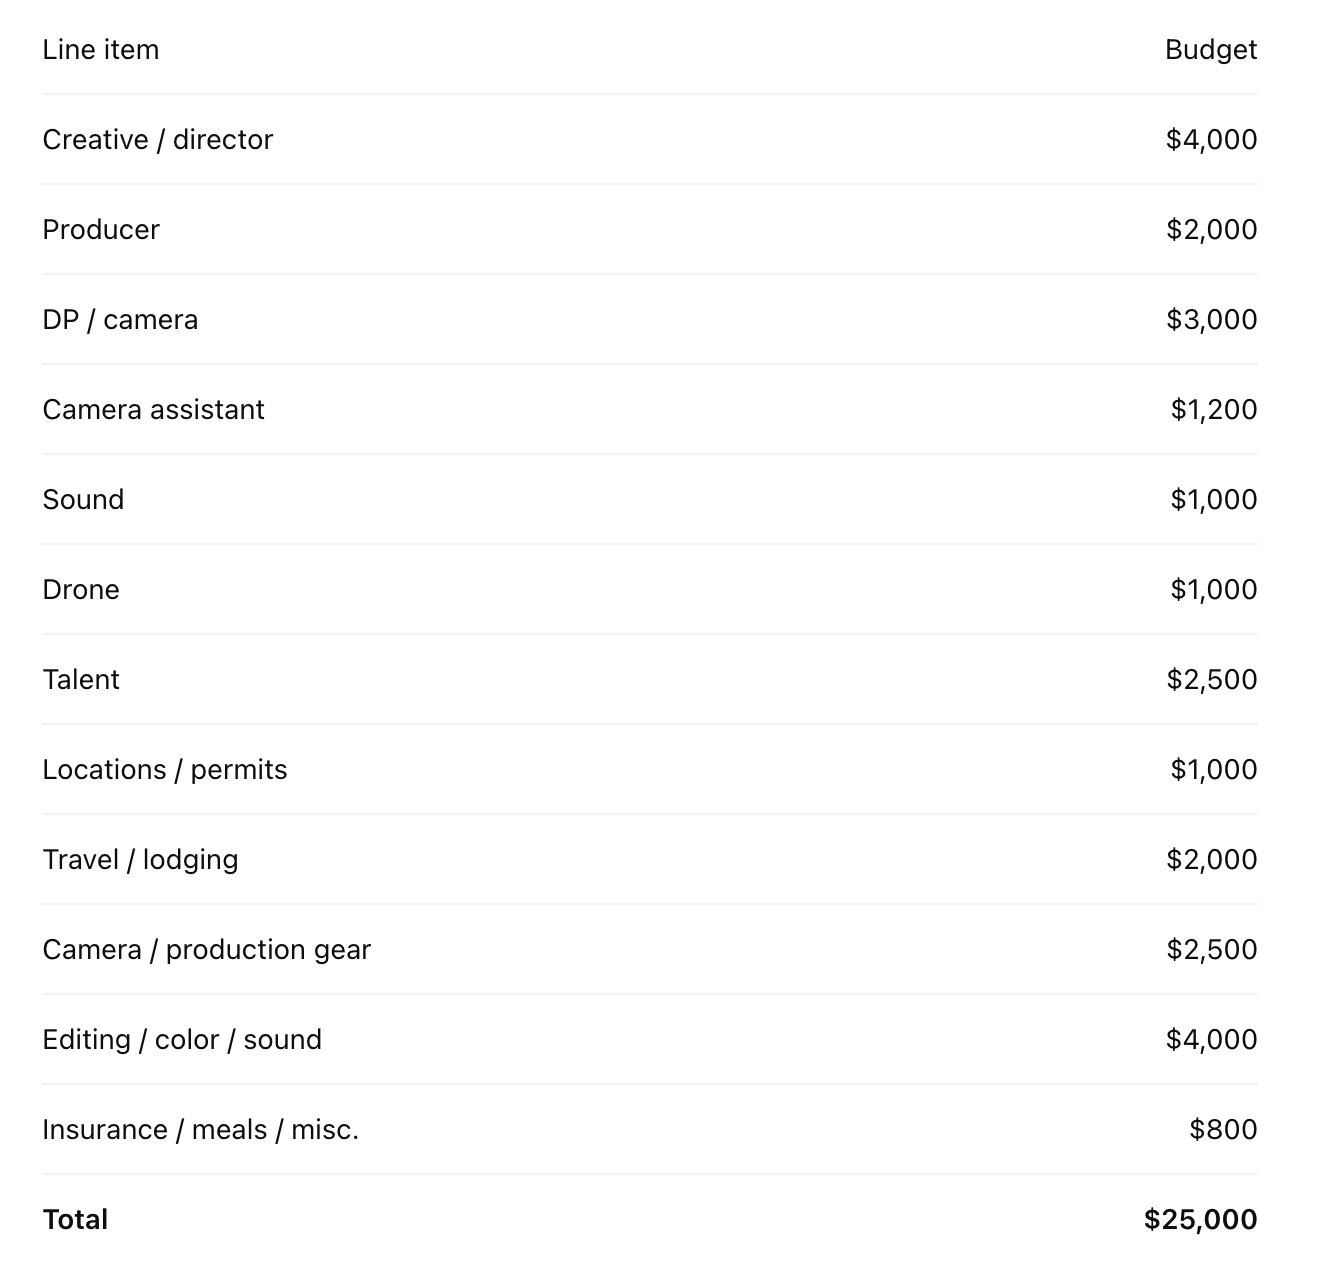Select the Camera assistant line item
1334x1268 pixels.
pyautogui.click(x=153, y=410)
